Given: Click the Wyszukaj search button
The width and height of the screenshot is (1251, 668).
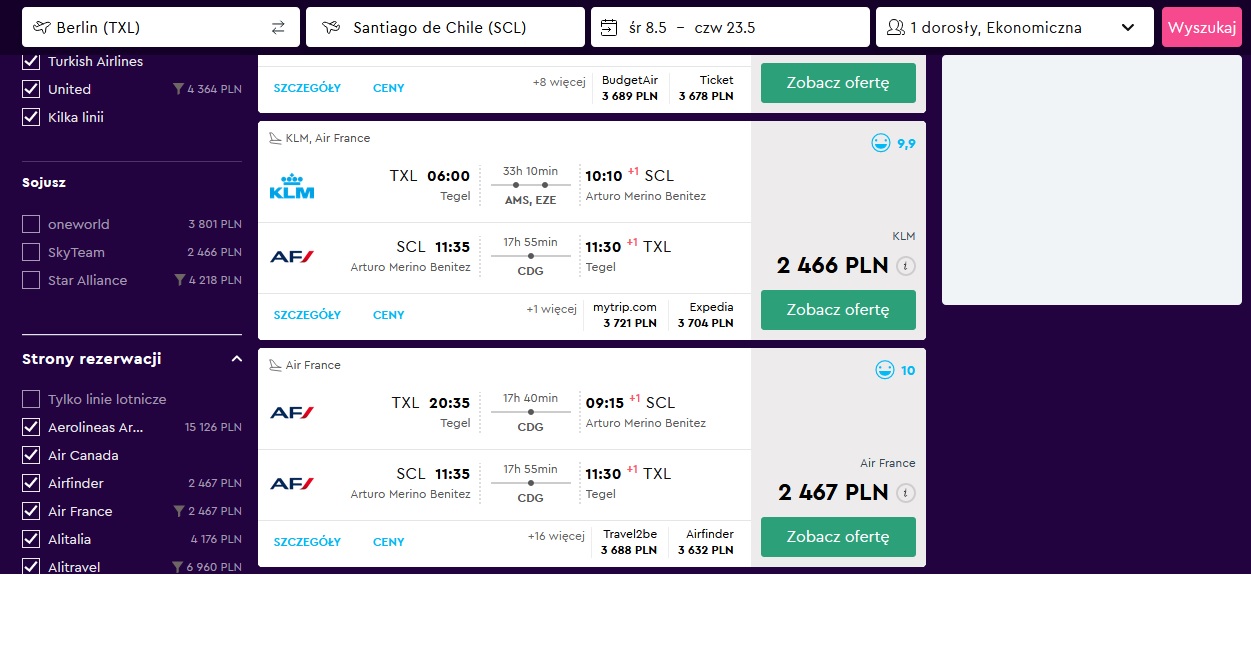Looking at the screenshot, I should tap(1202, 28).
